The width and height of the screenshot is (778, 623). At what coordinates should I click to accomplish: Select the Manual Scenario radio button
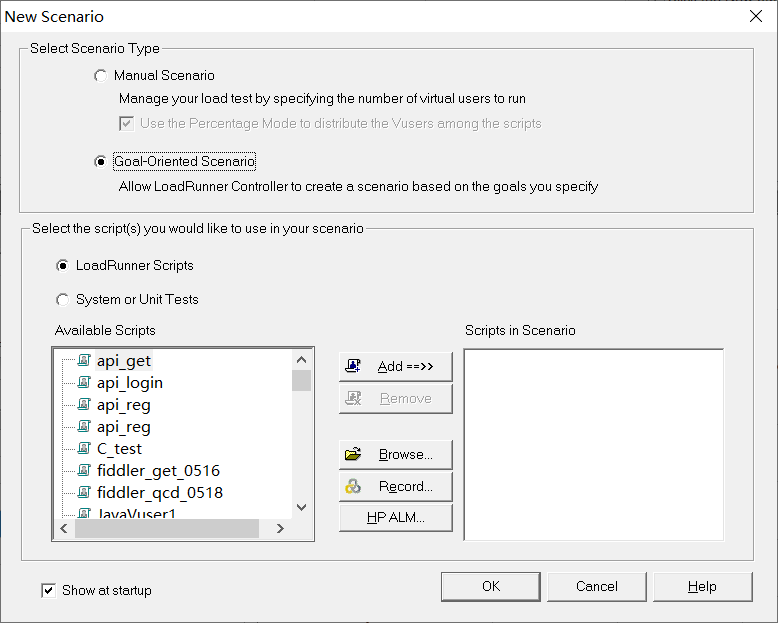pyautogui.click(x=99, y=76)
